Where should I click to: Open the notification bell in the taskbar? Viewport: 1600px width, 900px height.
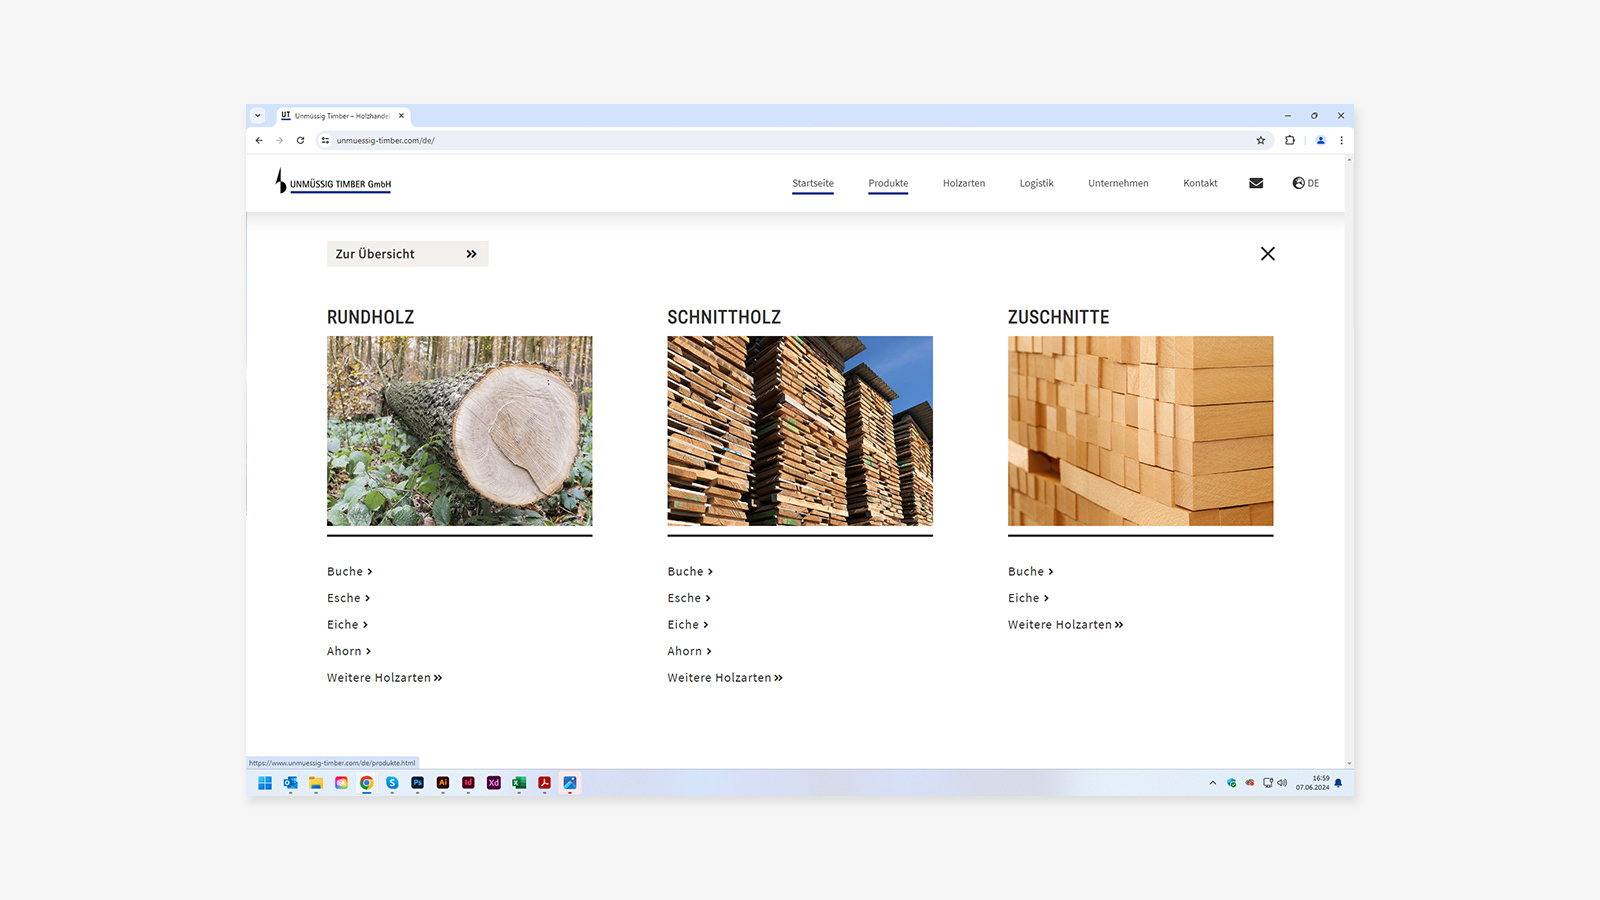click(x=1338, y=783)
